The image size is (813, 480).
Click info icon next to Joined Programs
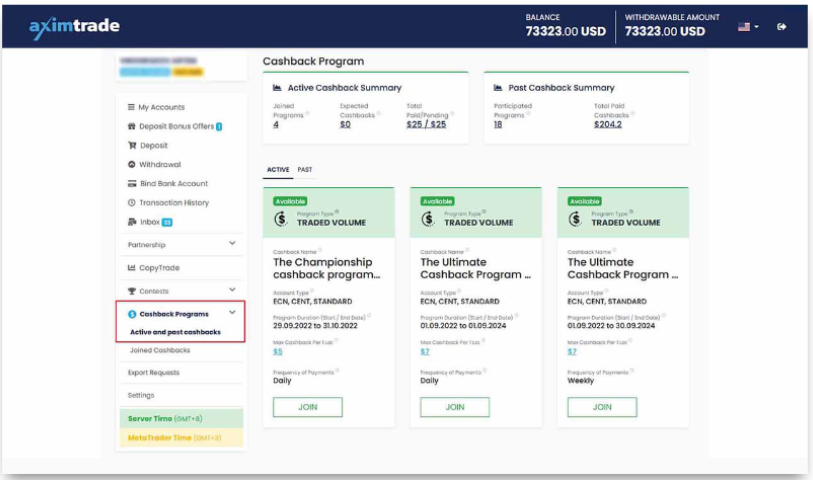coord(307,114)
